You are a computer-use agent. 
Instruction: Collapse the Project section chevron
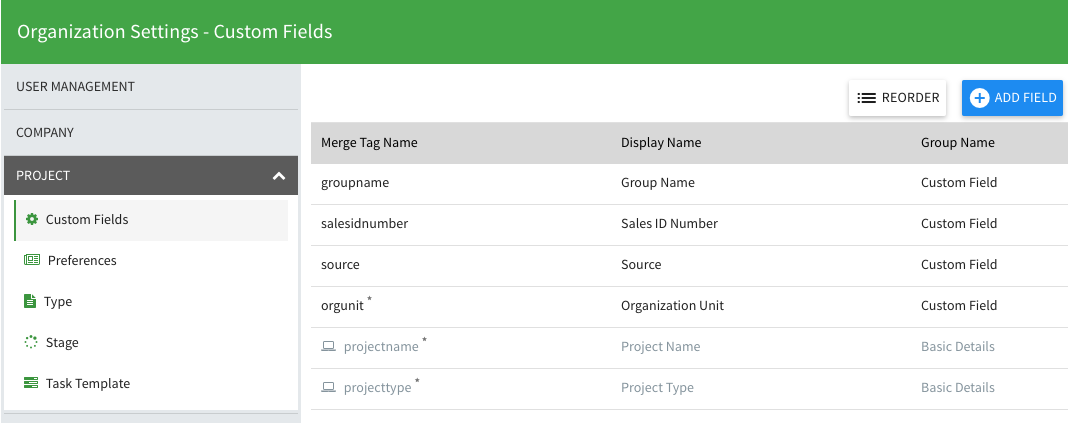(278, 176)
